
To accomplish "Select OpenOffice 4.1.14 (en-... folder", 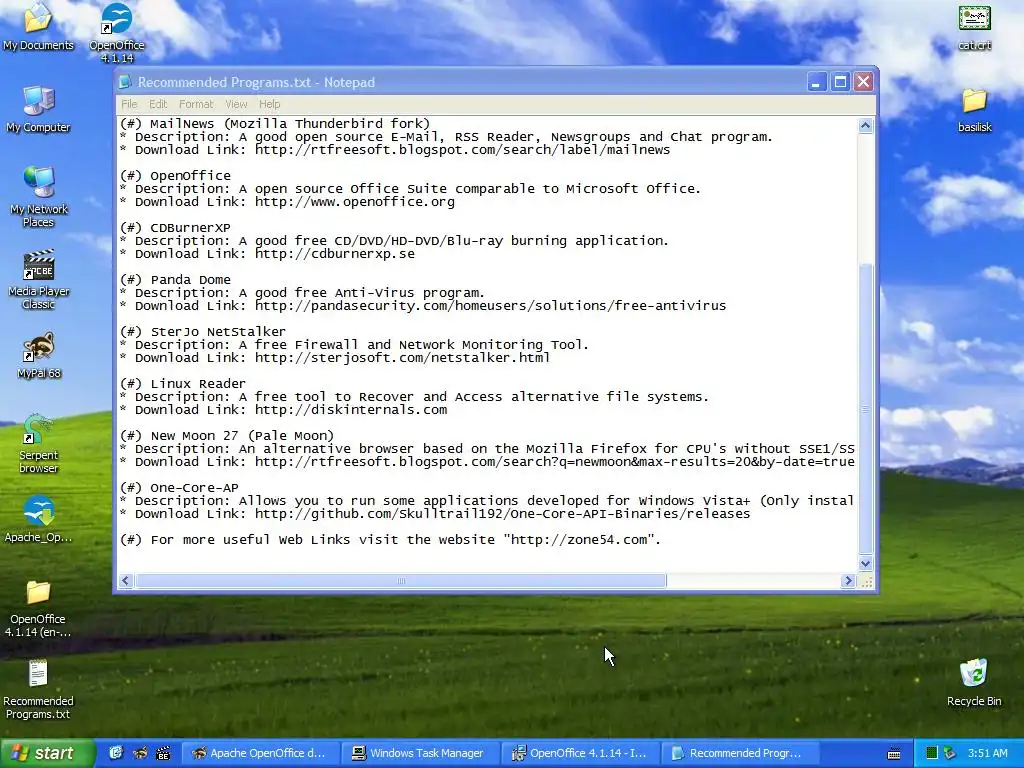I will tap(38, 608).
